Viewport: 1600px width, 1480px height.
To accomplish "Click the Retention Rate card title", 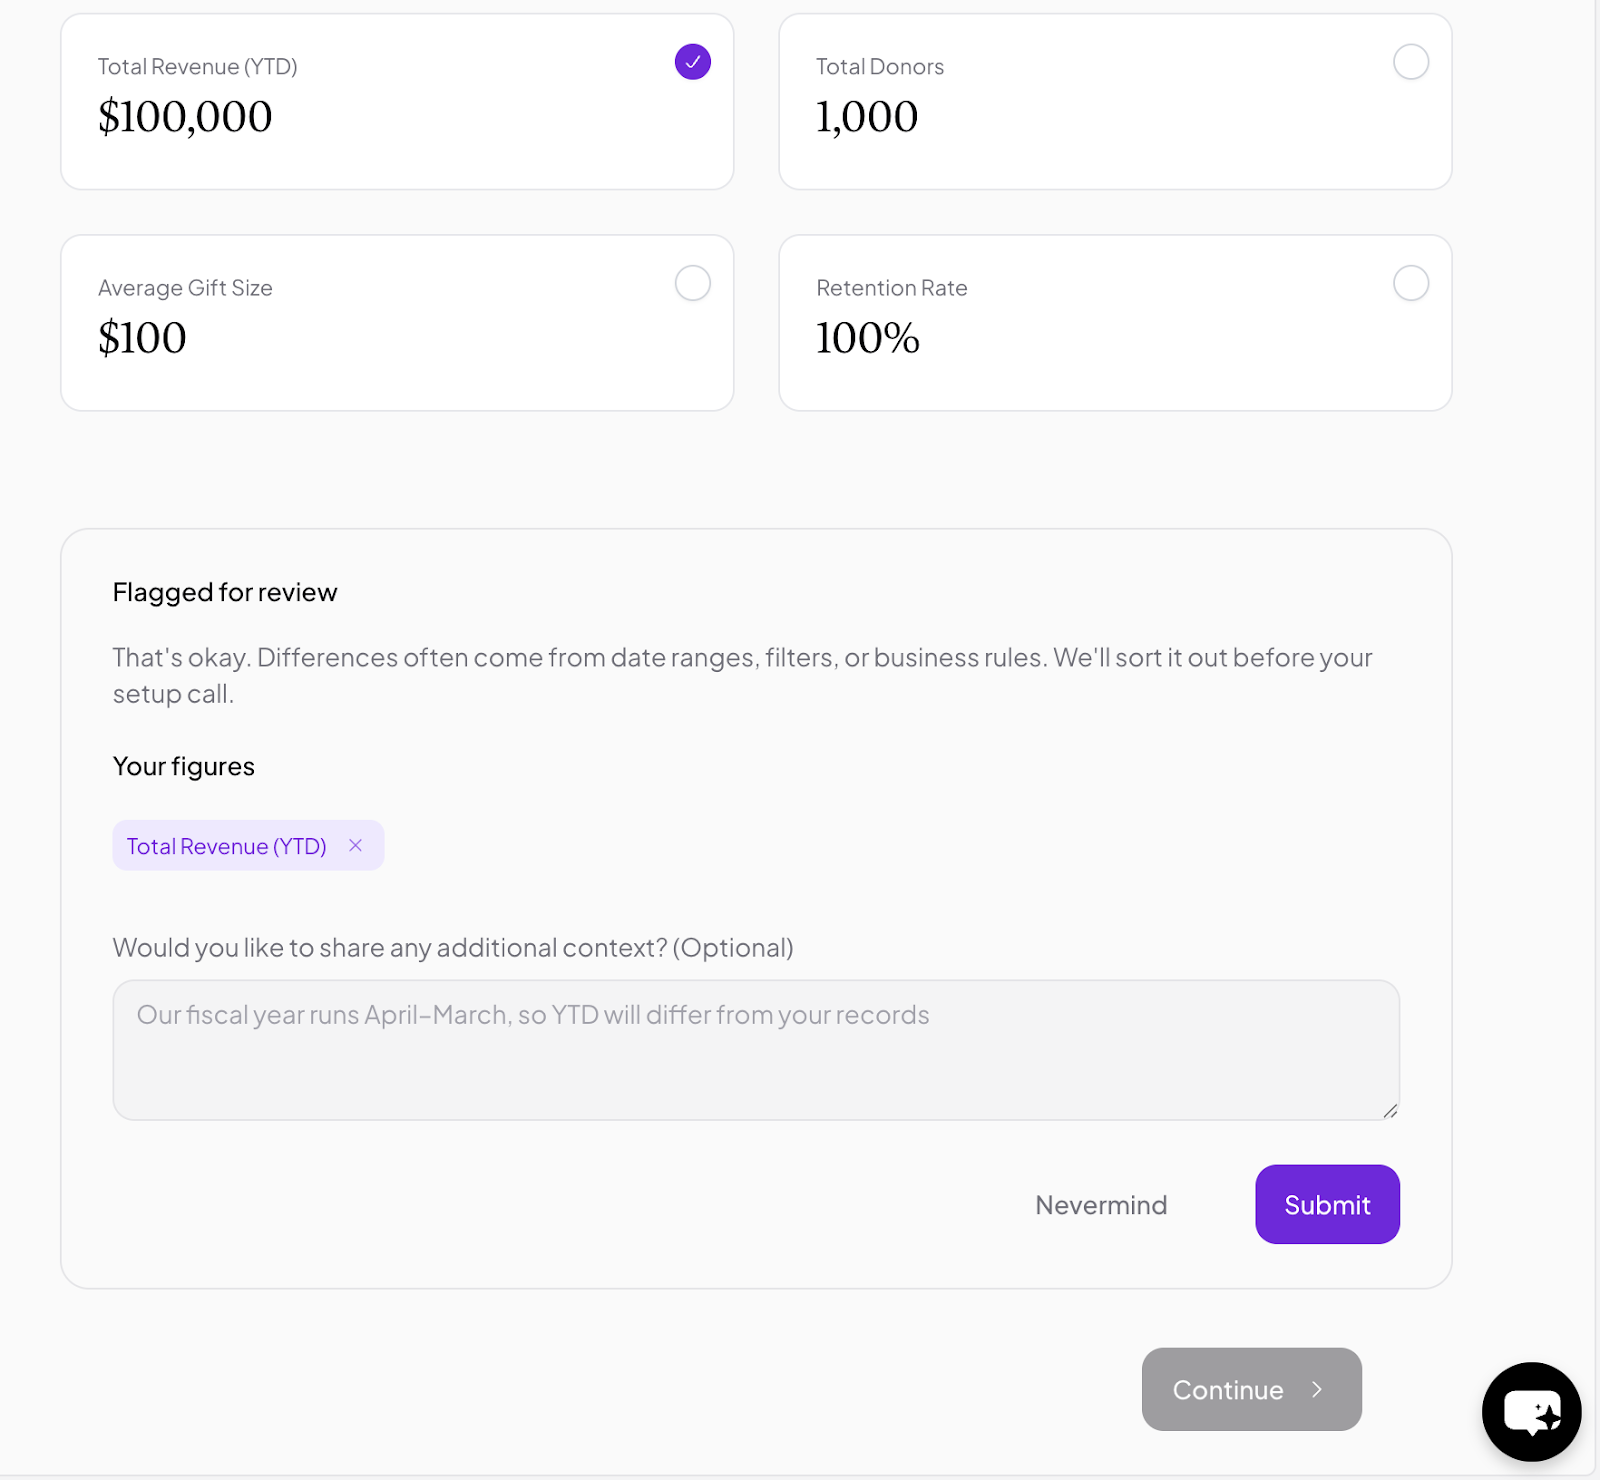I will (891, 288).
